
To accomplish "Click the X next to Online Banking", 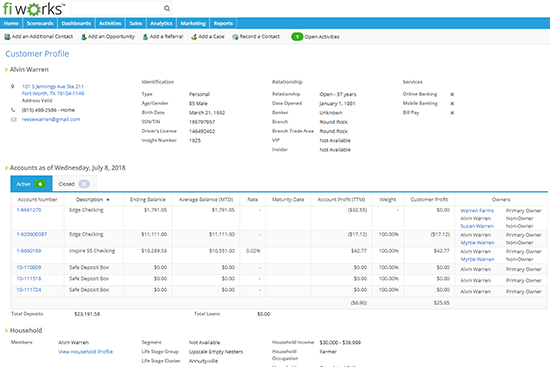I will pyautogui.click(x=452, y=94).
